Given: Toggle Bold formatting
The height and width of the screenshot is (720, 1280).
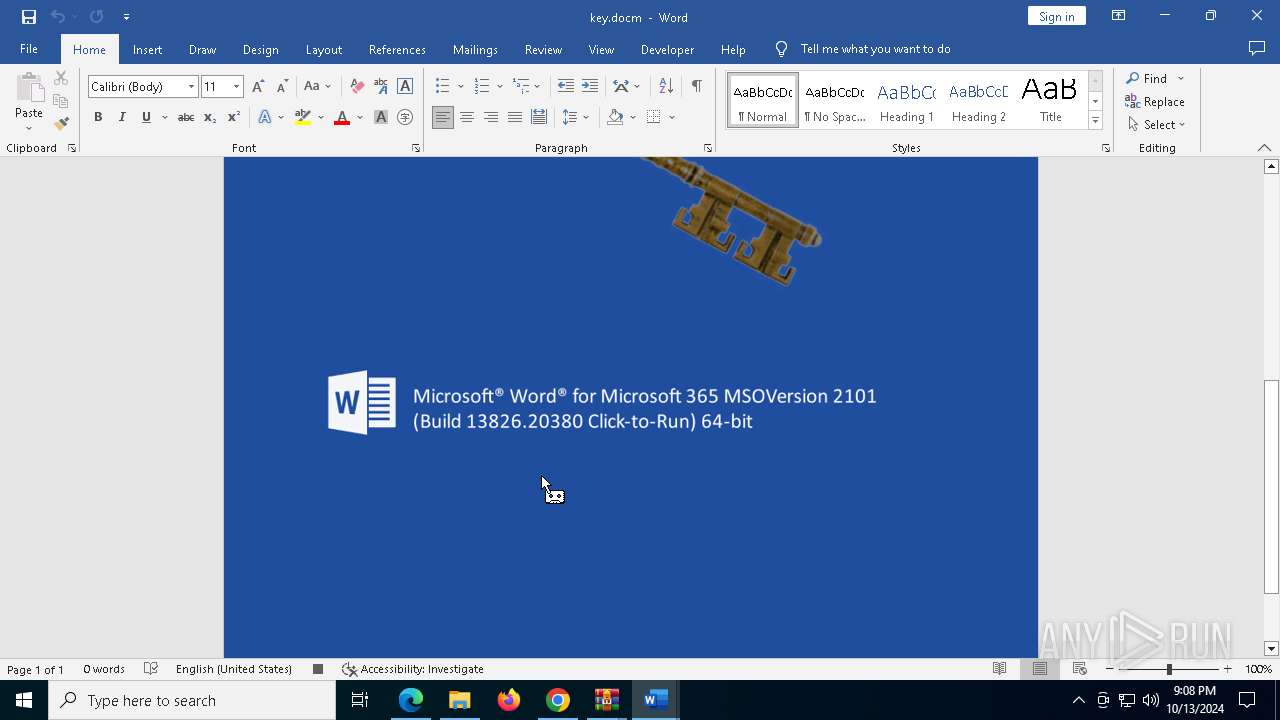Looking at the screenshot, I should [98, 117].
